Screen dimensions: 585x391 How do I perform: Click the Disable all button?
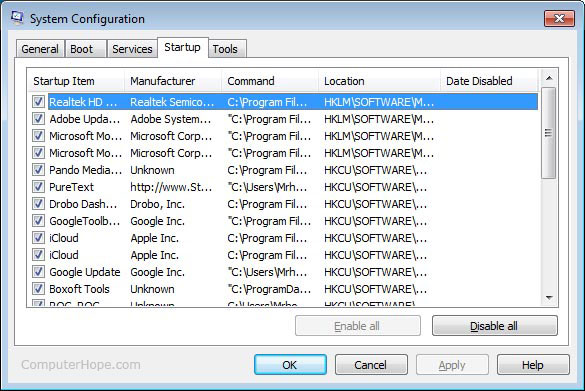495,326
